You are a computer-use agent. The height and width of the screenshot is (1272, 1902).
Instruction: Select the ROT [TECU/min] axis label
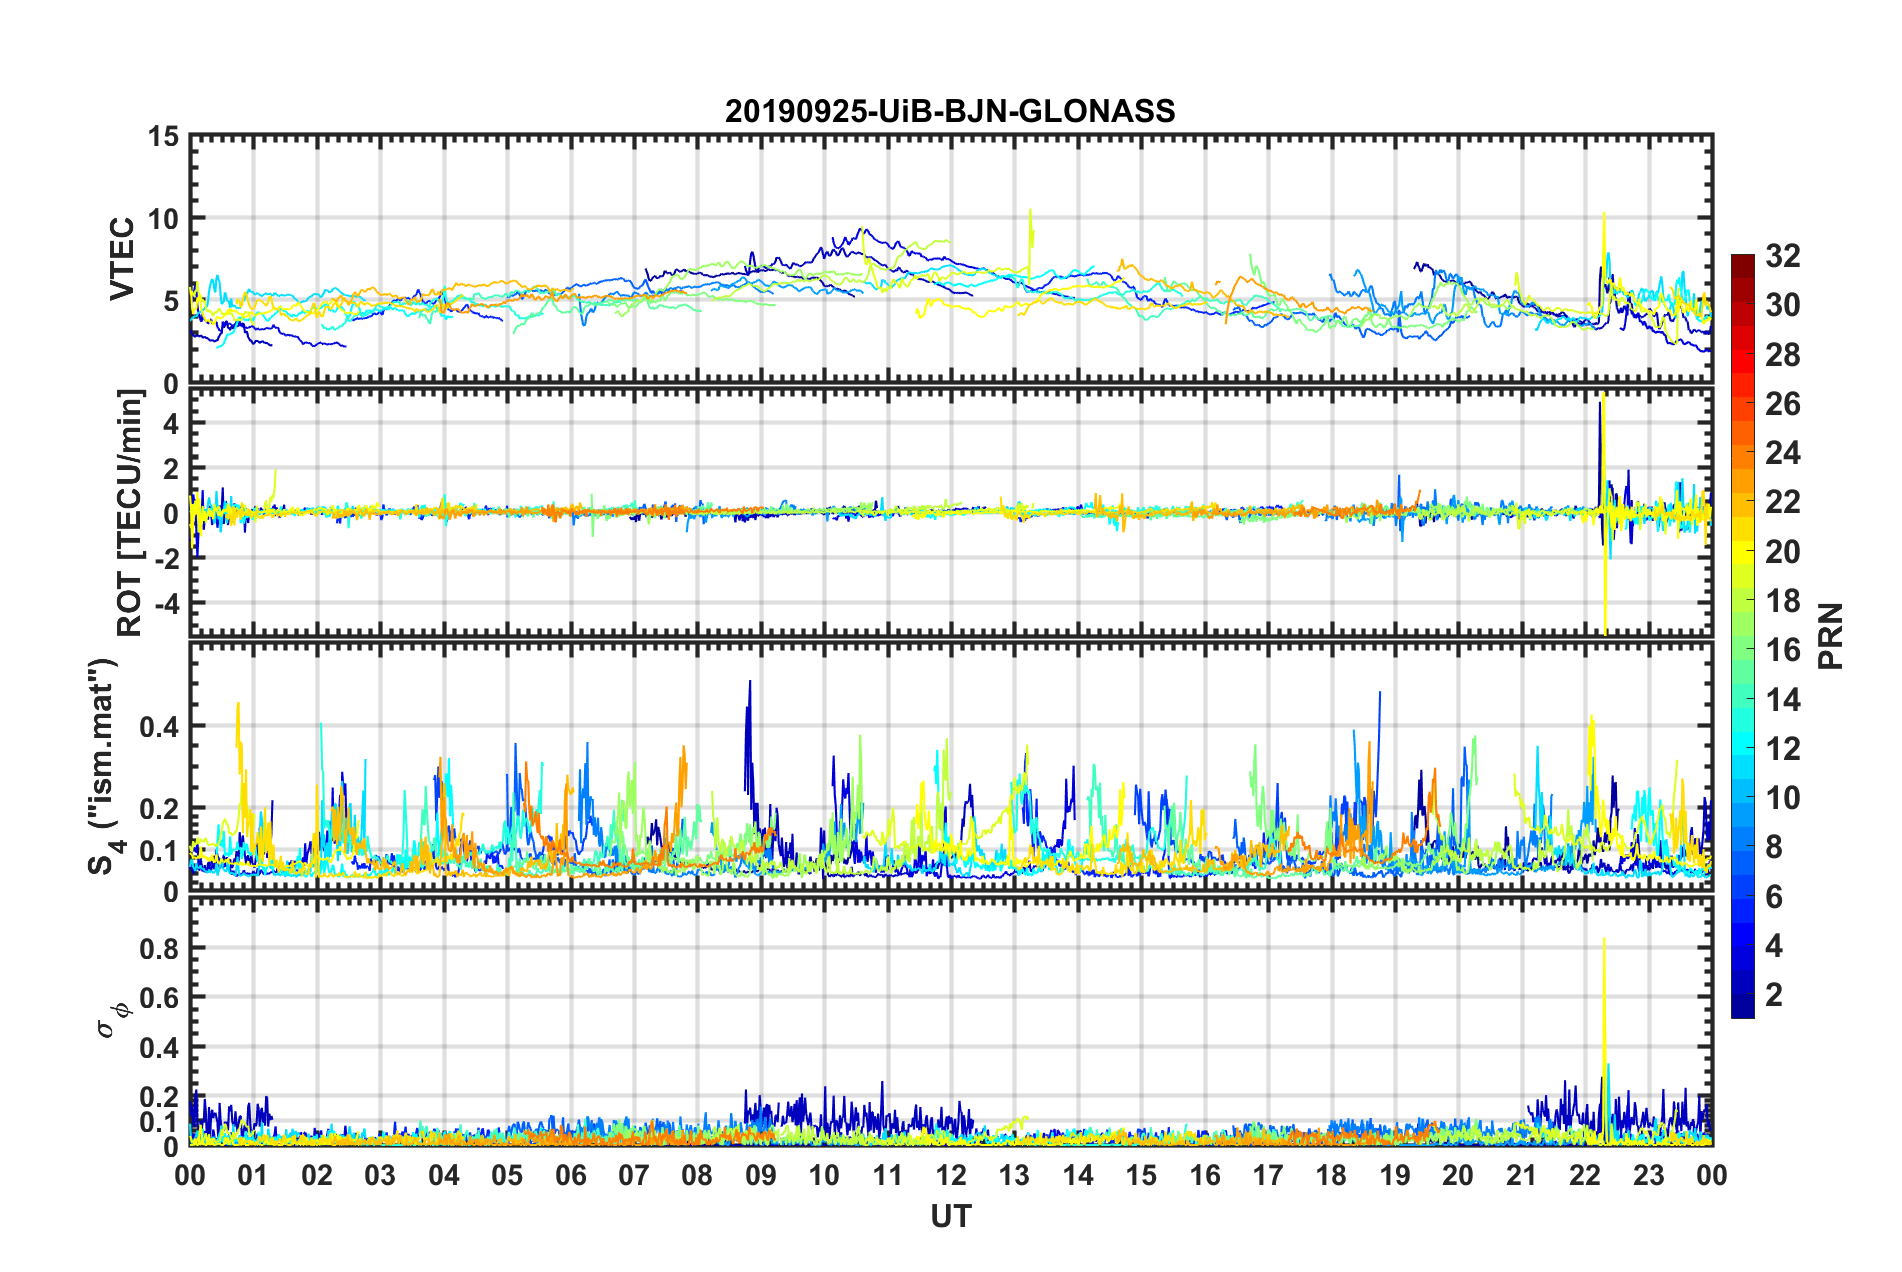tap(130, 513)
